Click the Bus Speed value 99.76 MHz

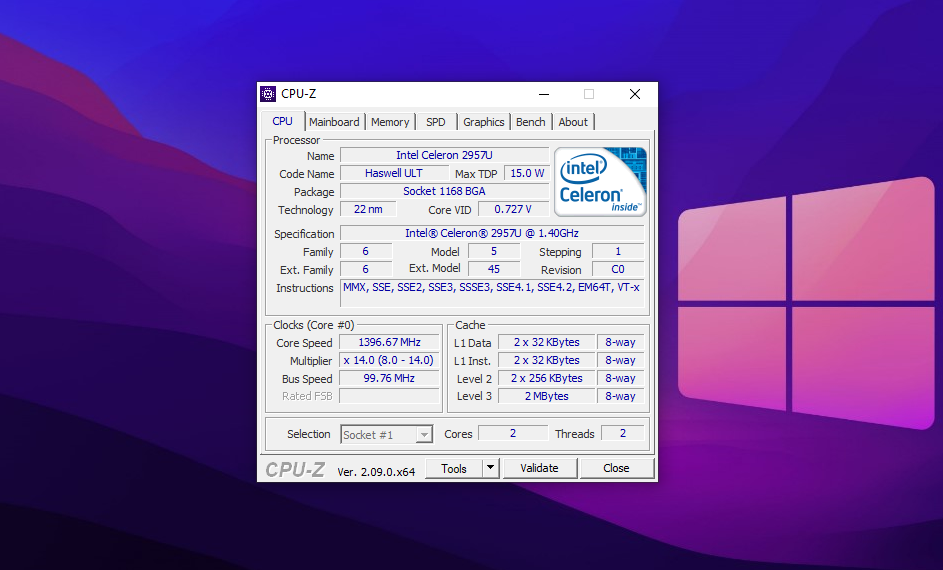pyautogui.click(x=389, y=378)
